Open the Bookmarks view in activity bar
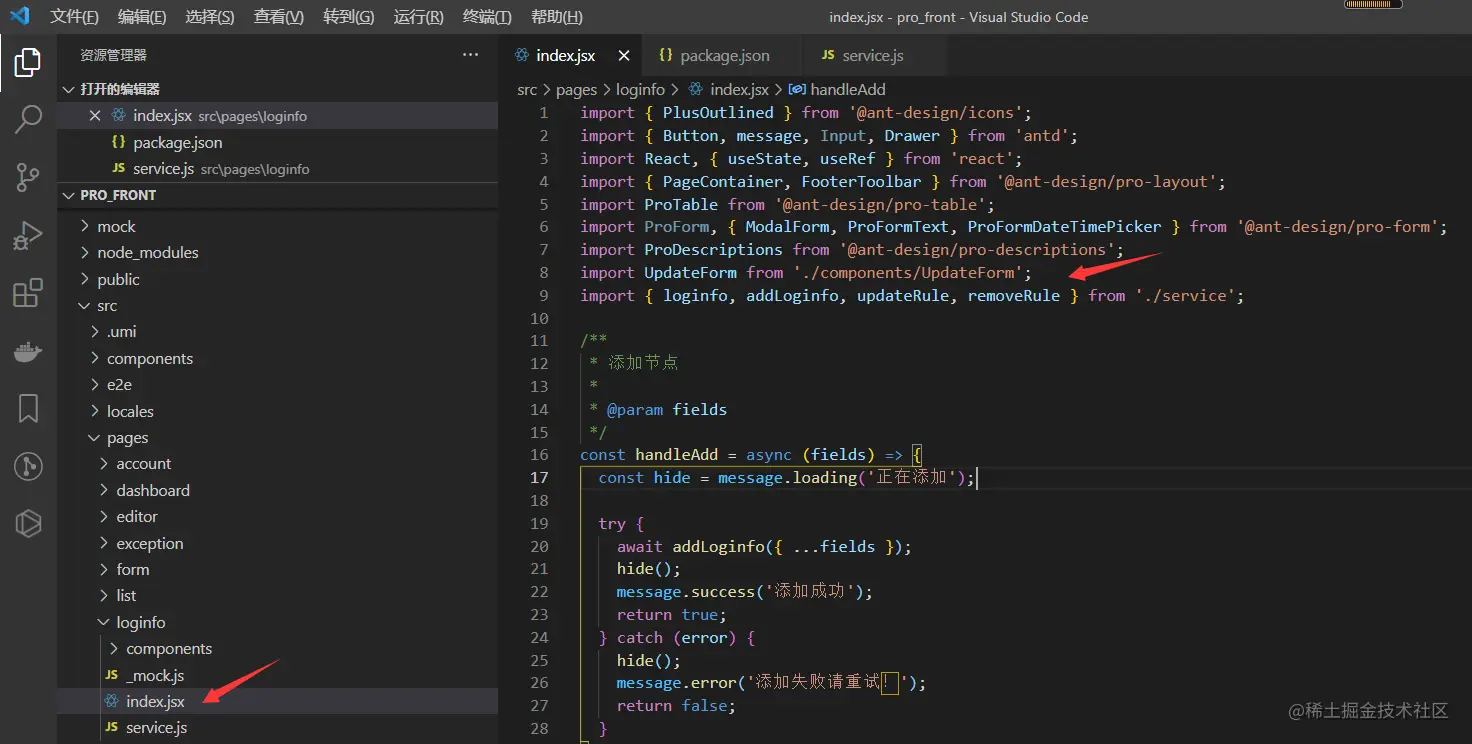1472x744 pixels. (28, 408)
